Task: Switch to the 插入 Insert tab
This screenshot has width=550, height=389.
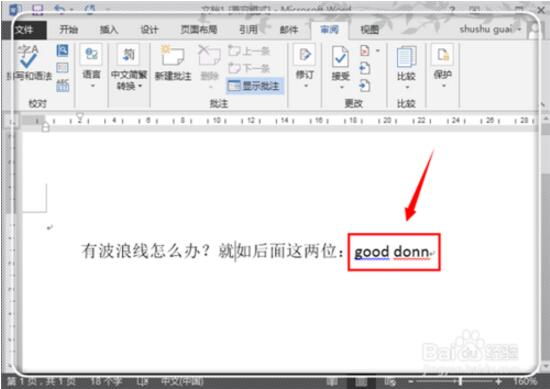Action: (x=109, y=29)
